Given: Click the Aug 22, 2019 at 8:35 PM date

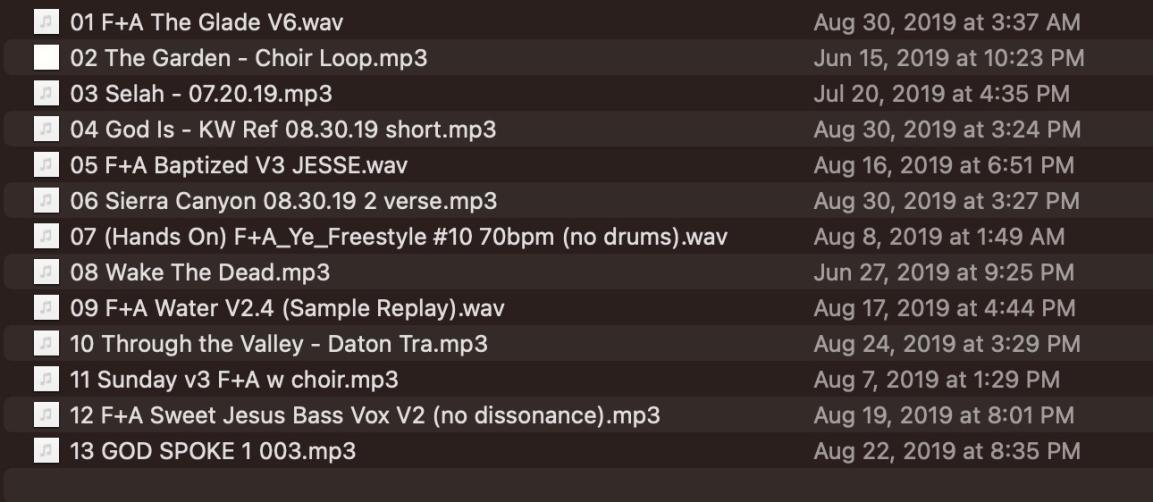Looking at the screenshot, I should pos(946,451).
